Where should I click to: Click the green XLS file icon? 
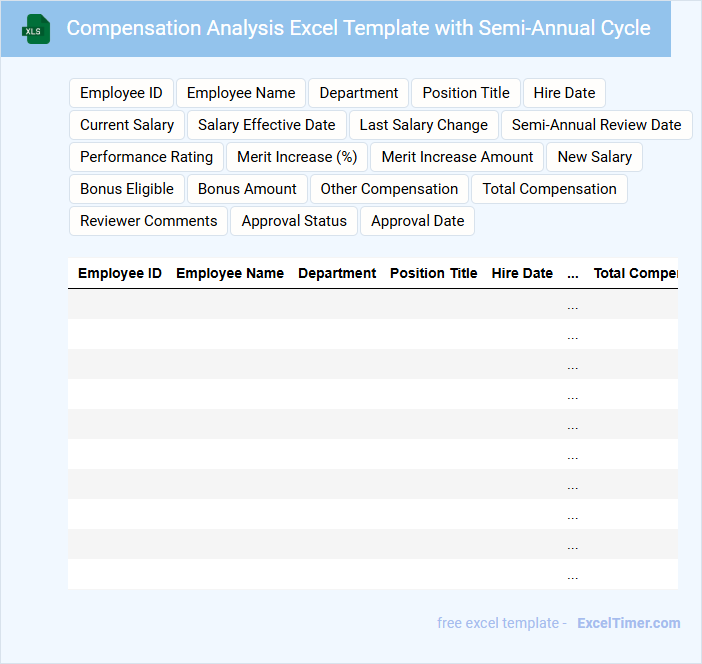pyautogui.click(x=37, y=29)
